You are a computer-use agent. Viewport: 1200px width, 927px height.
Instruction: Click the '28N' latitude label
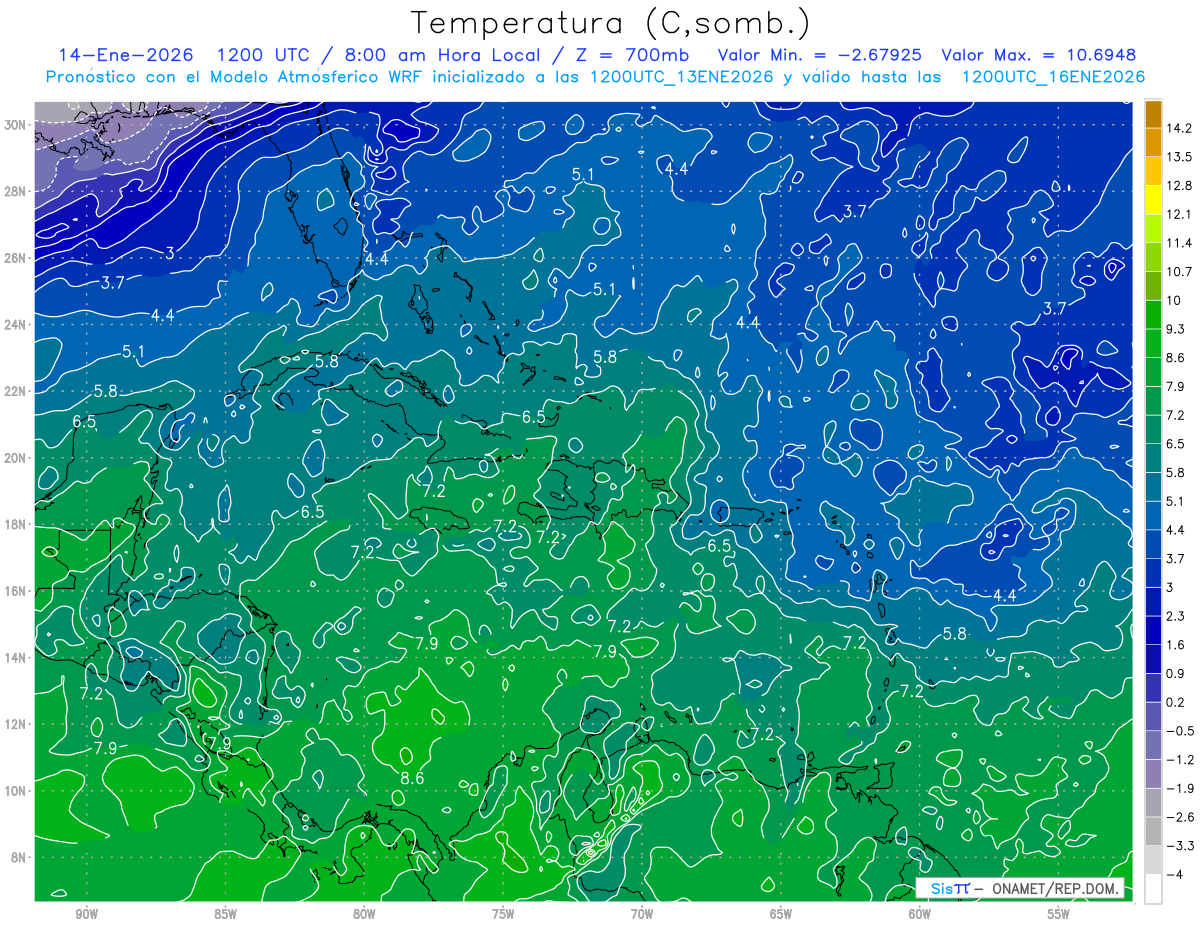pyautogui.click(x=15, y=191)
